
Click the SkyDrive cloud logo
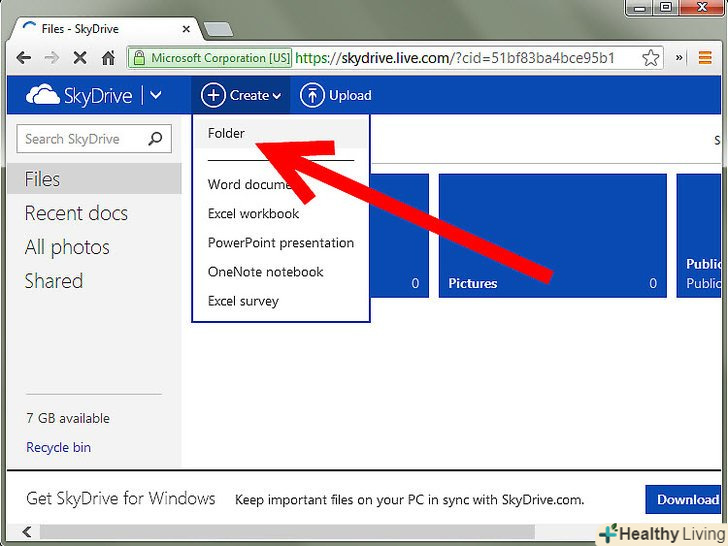[x=43, y=95]
